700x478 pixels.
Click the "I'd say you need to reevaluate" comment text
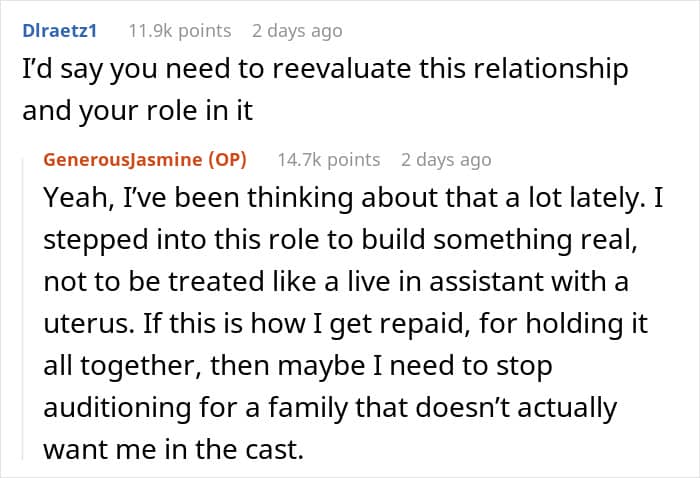(325, 70)
